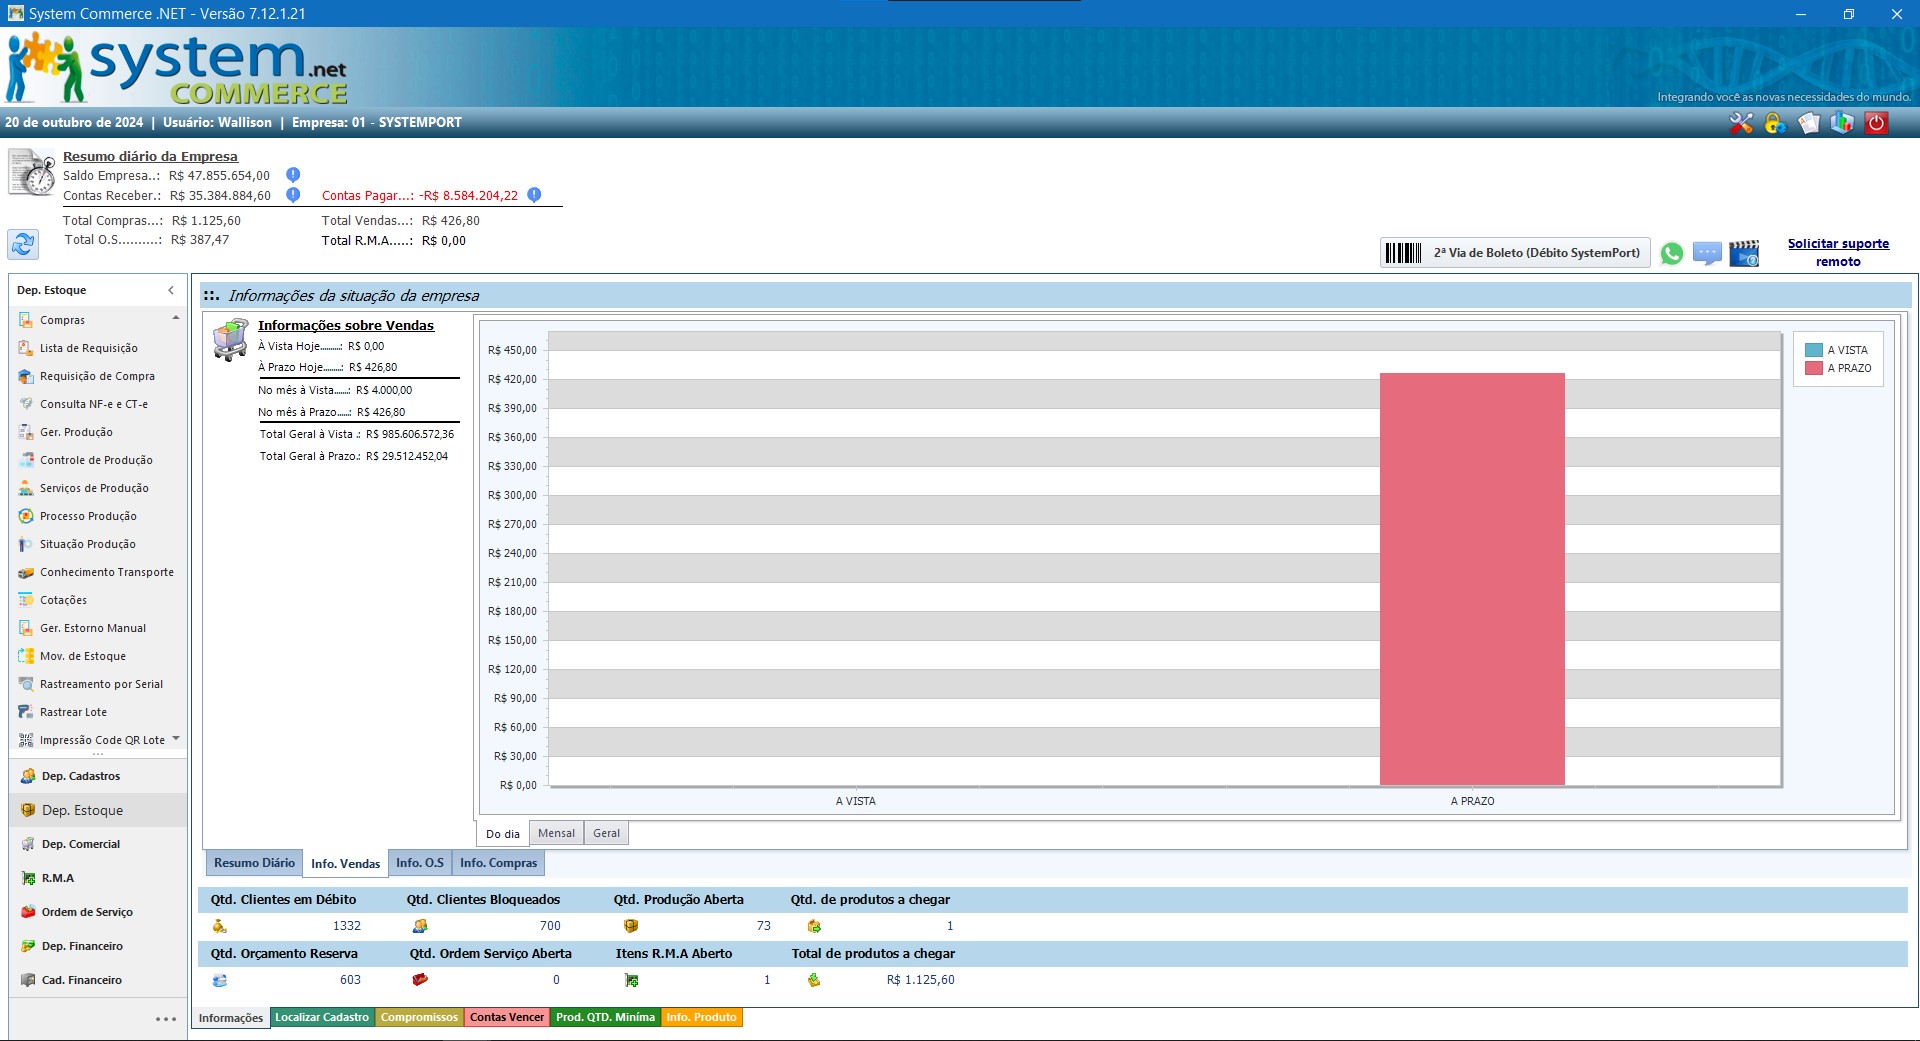Select the Contas Vencer bottom tab

point(507,1017)
